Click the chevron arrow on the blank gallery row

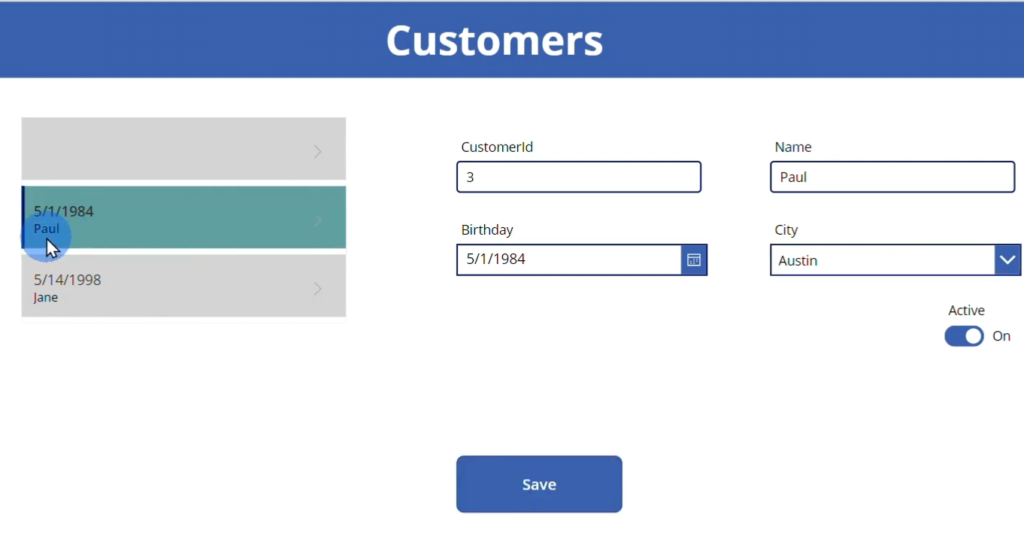click(317, 151)
